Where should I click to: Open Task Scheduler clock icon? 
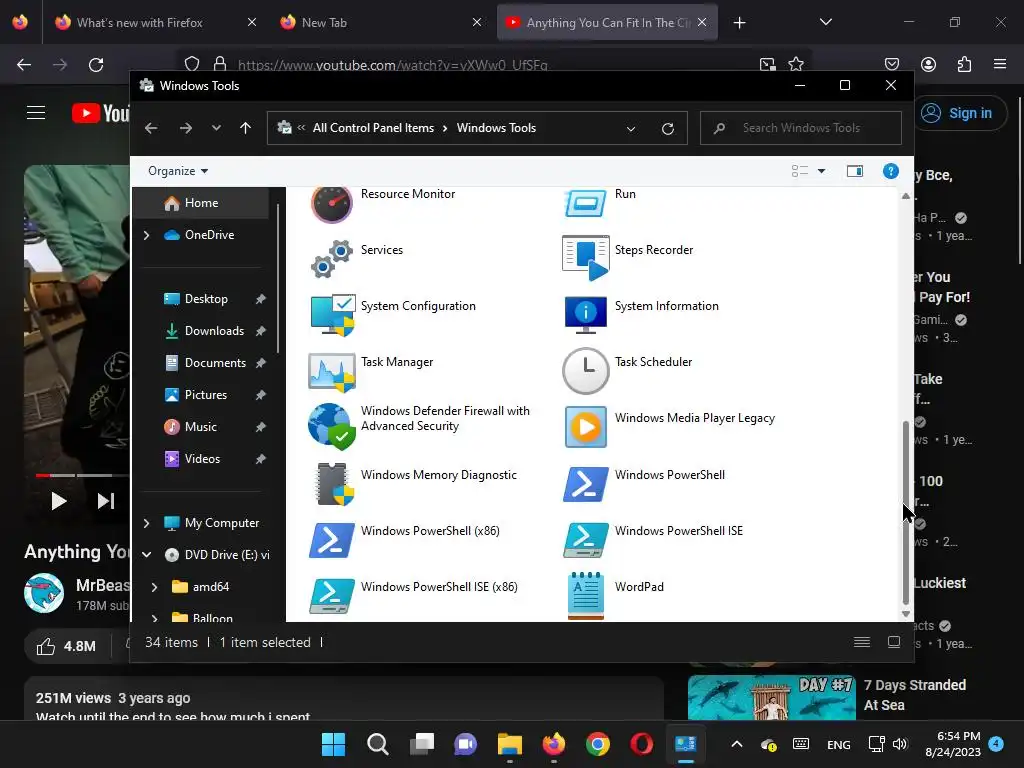point(586,371)
